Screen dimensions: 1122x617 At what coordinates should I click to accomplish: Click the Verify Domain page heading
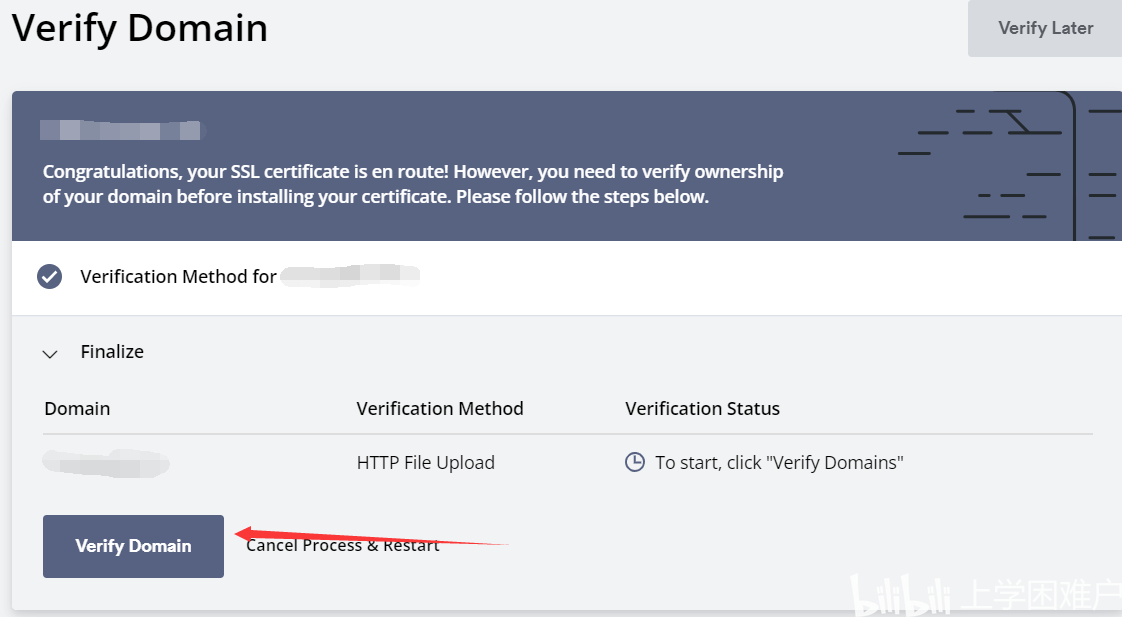pyautogui.click(x=140, y=29)
